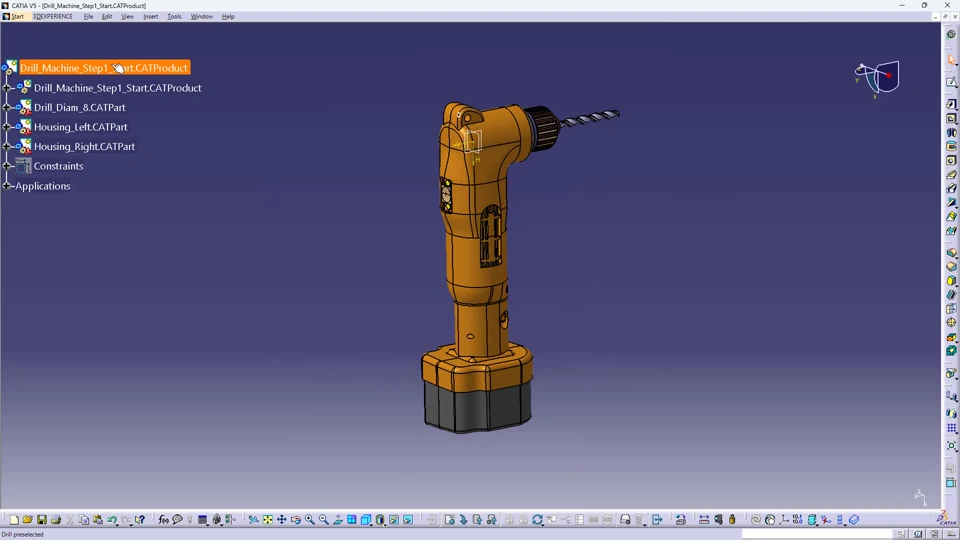Image resolution: width=960 pixels, height=540 pixels.
Task: Open a file with the folder icon
Action: coord(28,520)
